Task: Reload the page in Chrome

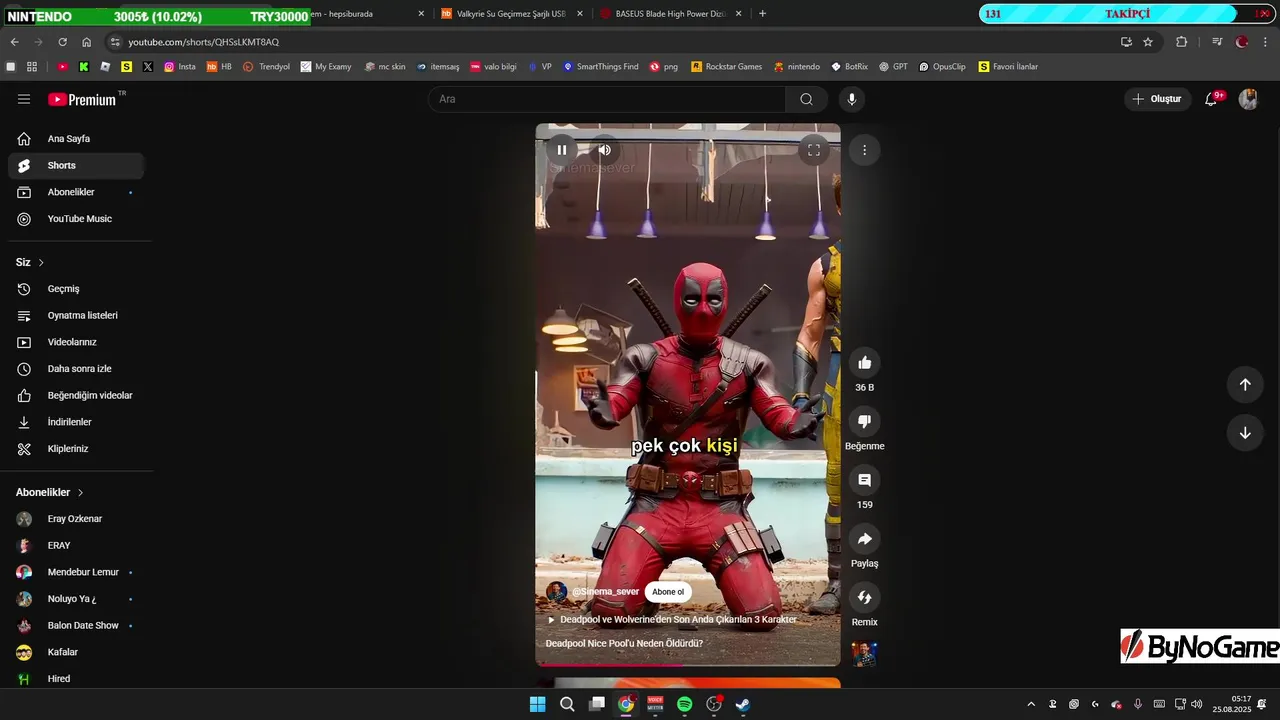Action: 62,42
